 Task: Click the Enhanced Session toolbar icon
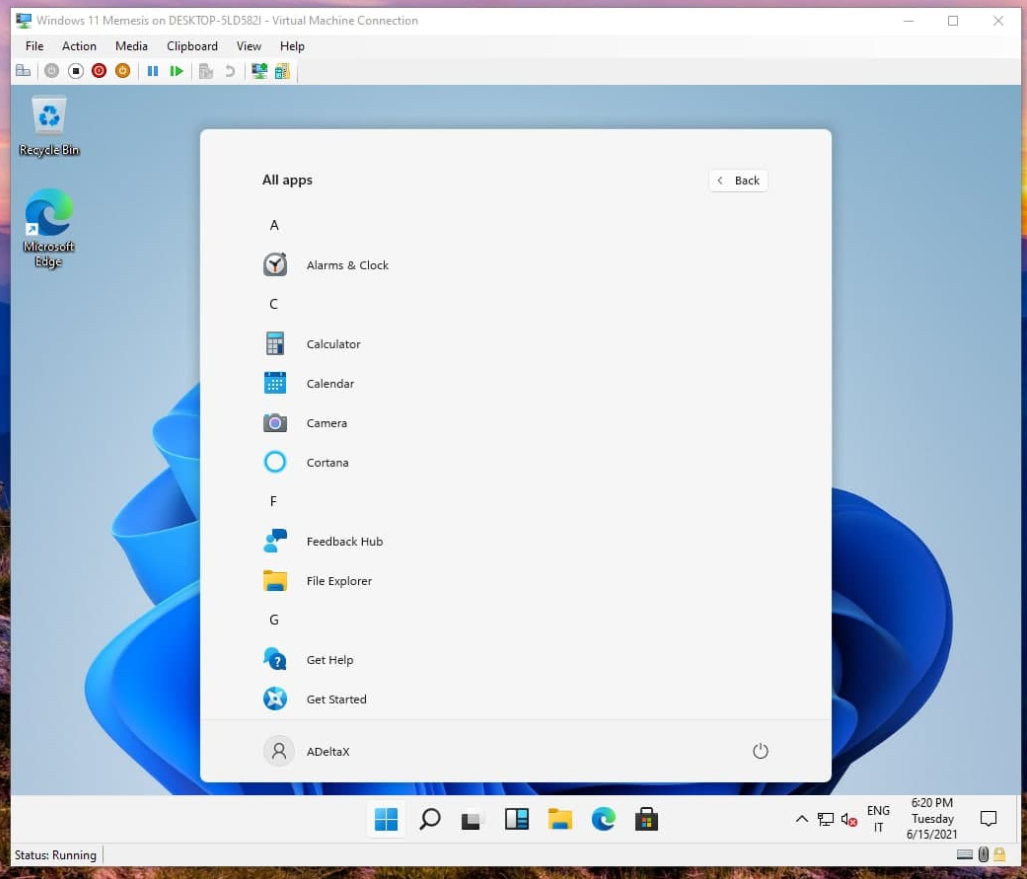pyautogui.click(x=259, y=71)
